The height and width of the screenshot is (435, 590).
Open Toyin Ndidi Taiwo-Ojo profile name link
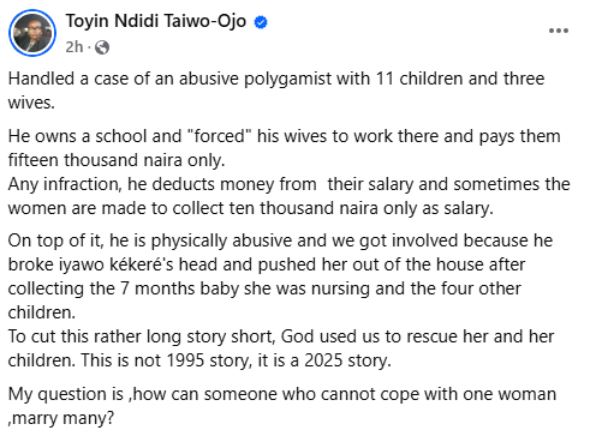pos(156,21)
